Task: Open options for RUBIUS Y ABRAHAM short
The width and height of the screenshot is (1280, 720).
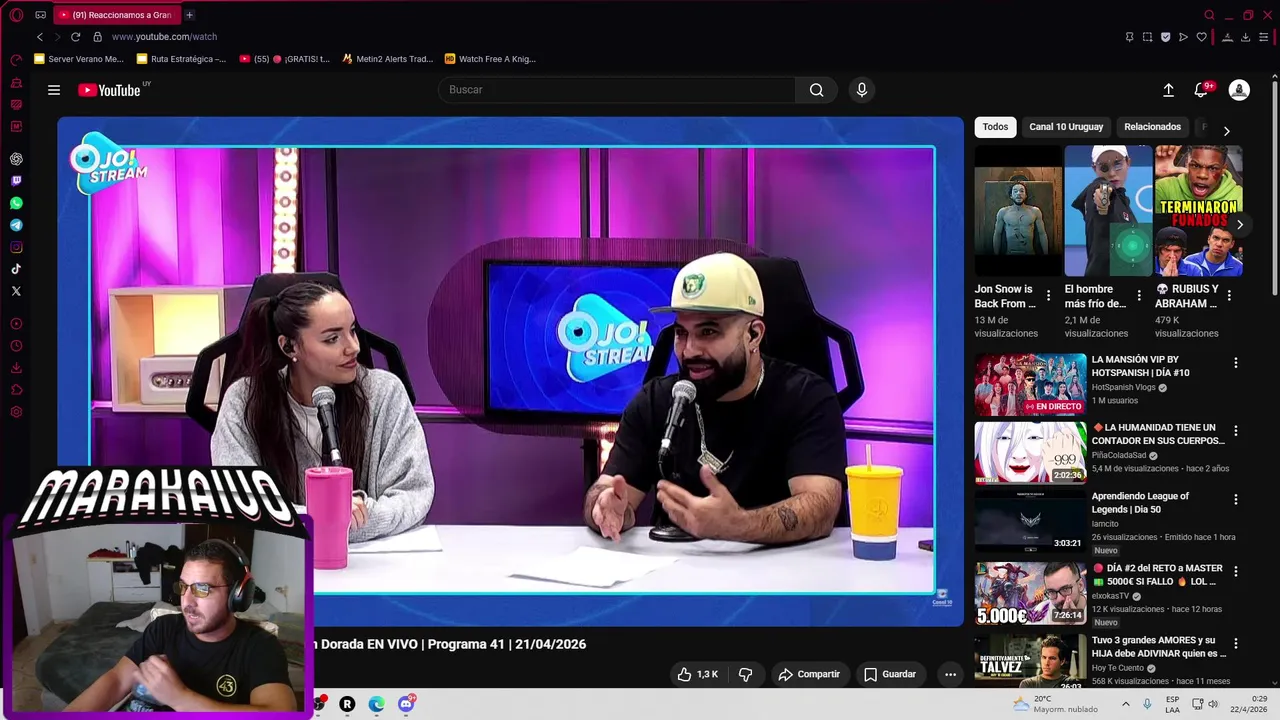Action: [1229, 296]
